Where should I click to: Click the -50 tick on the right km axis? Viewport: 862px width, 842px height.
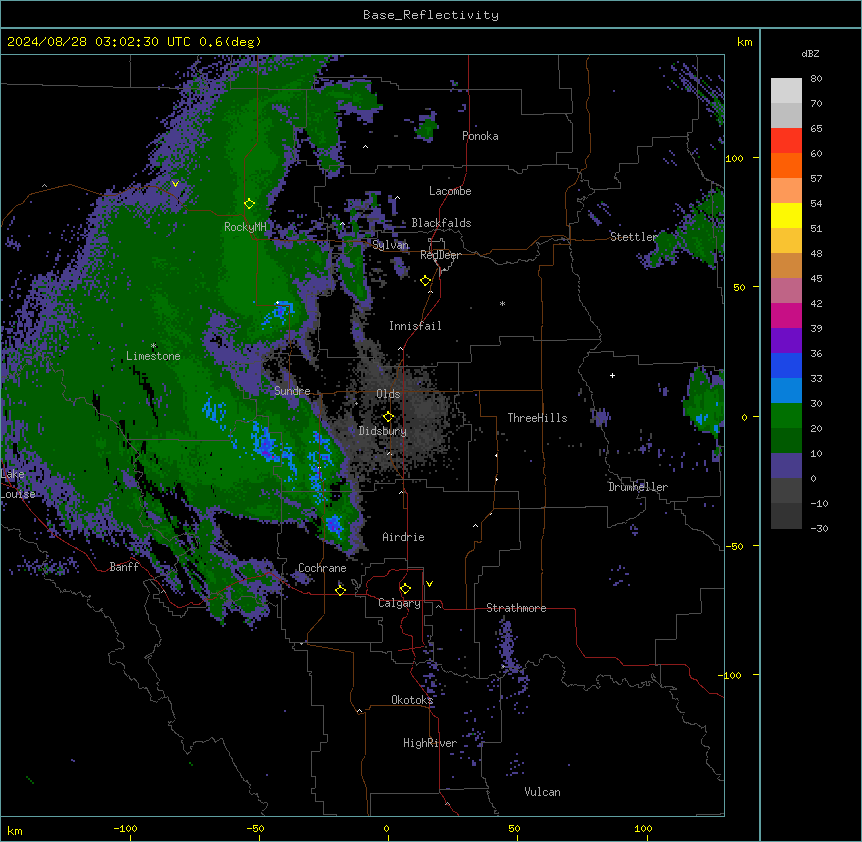tap(734, 546)
